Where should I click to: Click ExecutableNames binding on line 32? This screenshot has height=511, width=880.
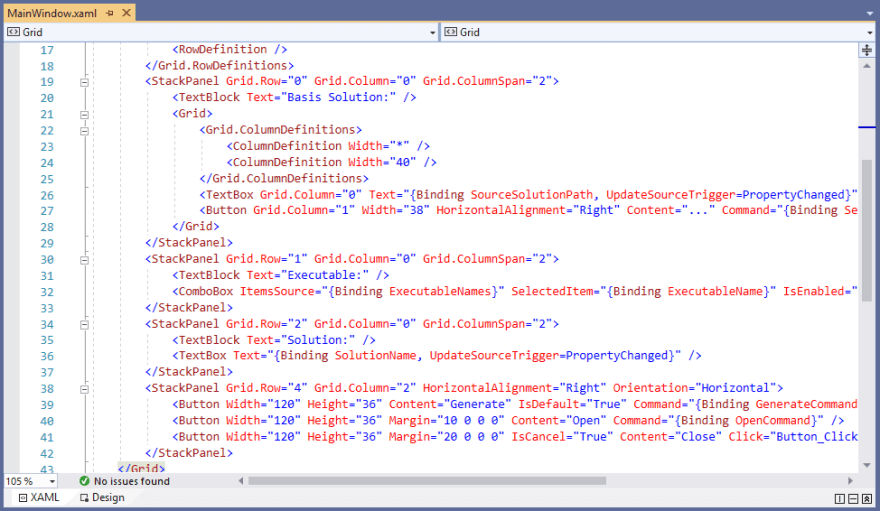click(x=440, y=291)
